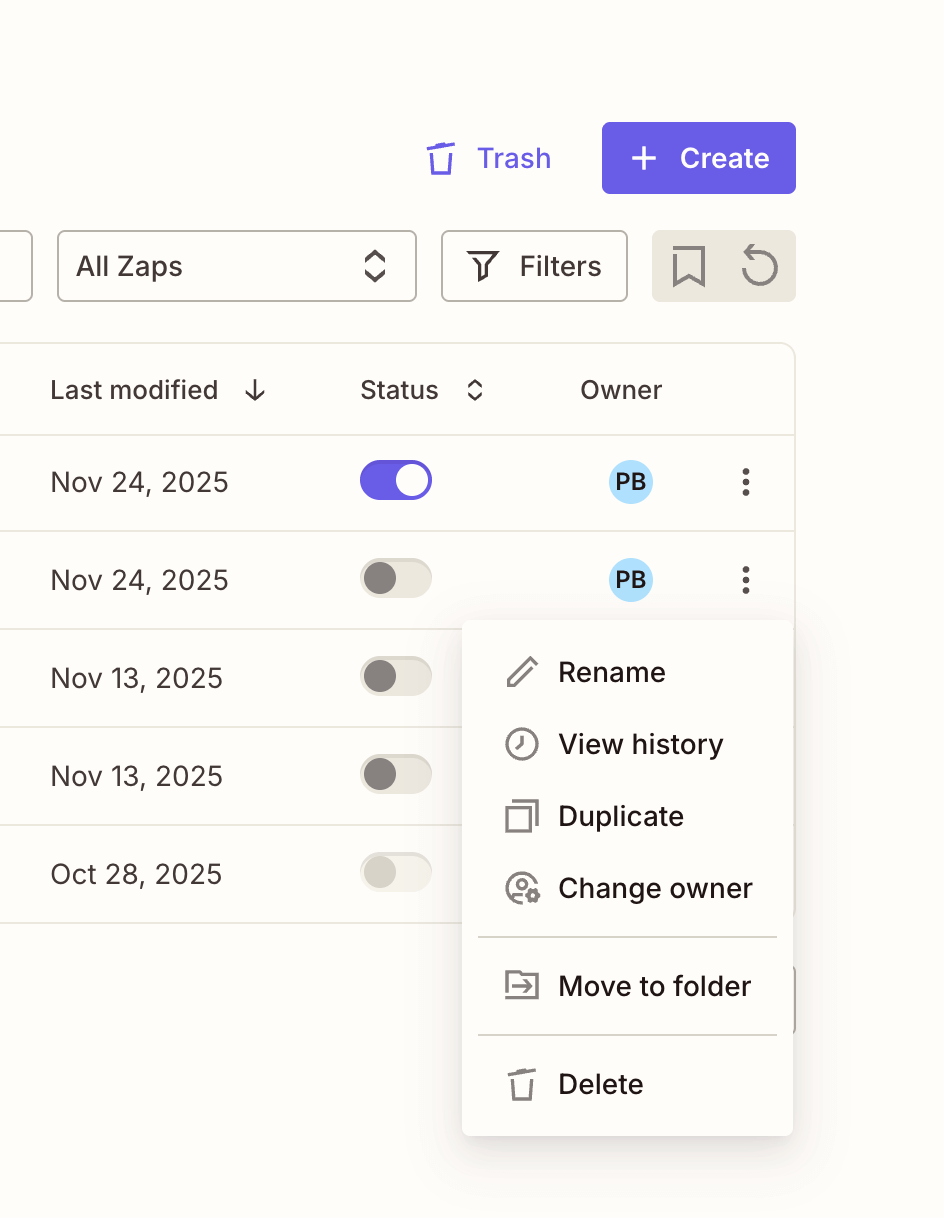
Task: Turn off the enabled Zap toggle, first row
Action: (396, 480)
